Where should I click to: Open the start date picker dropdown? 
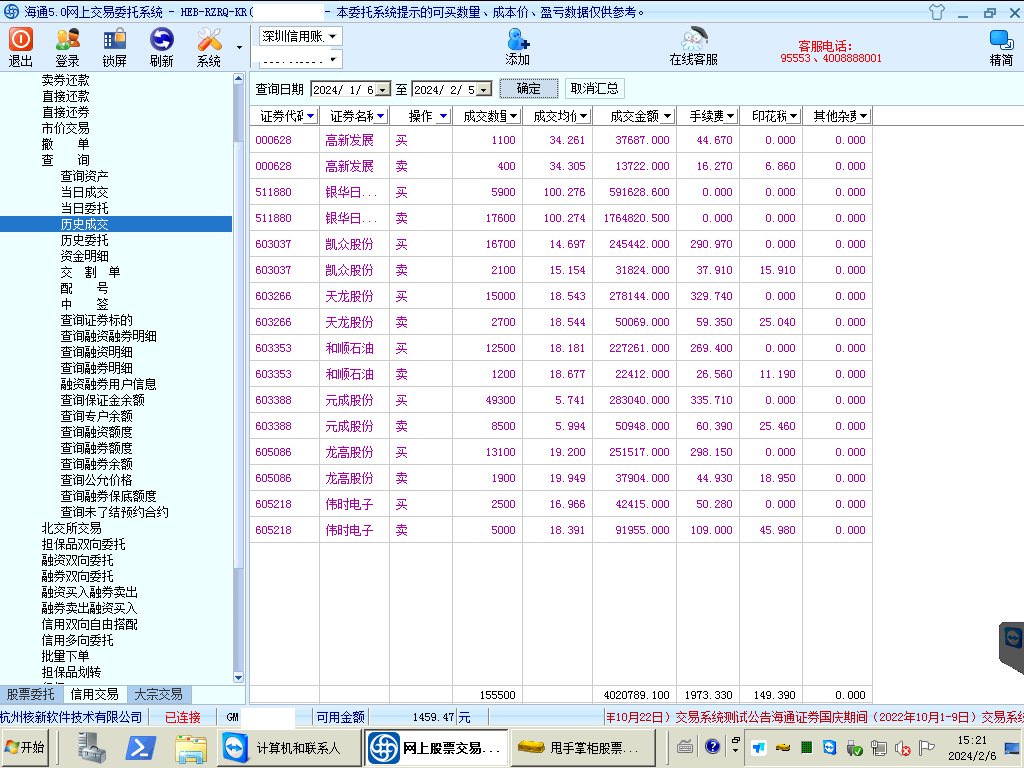(x=382, y=90)
